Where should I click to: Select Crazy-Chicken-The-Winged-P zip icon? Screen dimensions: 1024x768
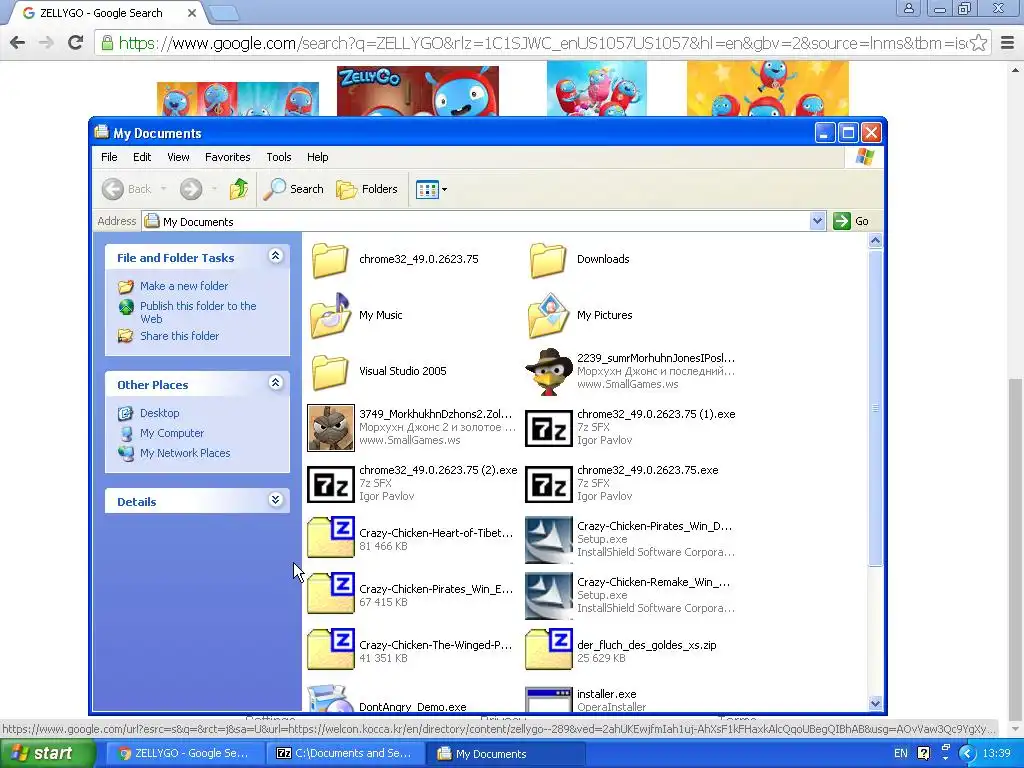click(331, 649)
